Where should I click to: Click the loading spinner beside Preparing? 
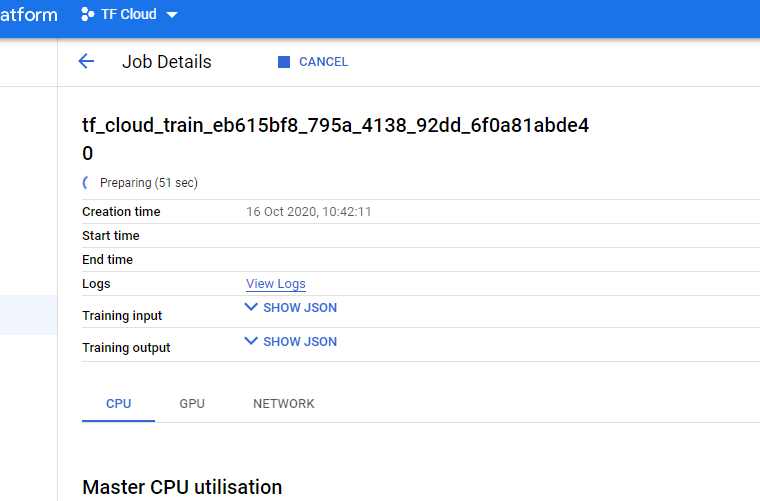[x=86, y=183]
